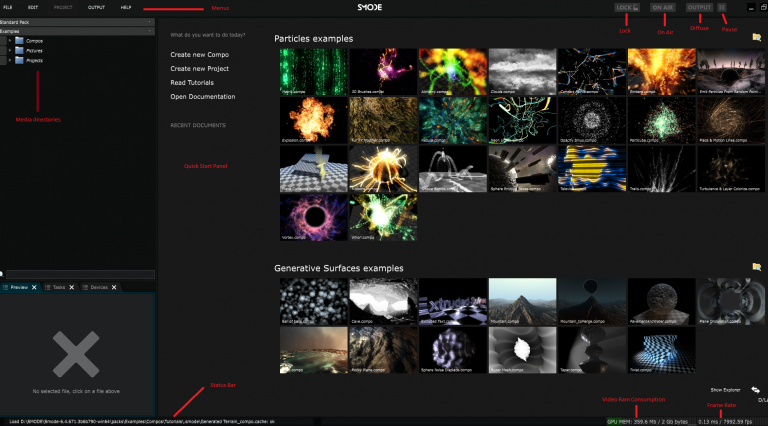
Task: Open the File menu
Action: [x=8, y=7]
